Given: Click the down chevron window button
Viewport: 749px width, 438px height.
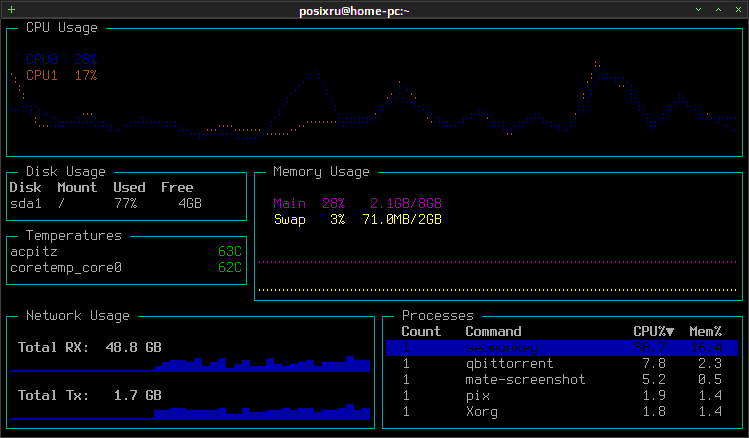Looking at the screenshot, I should coord(698,10).
